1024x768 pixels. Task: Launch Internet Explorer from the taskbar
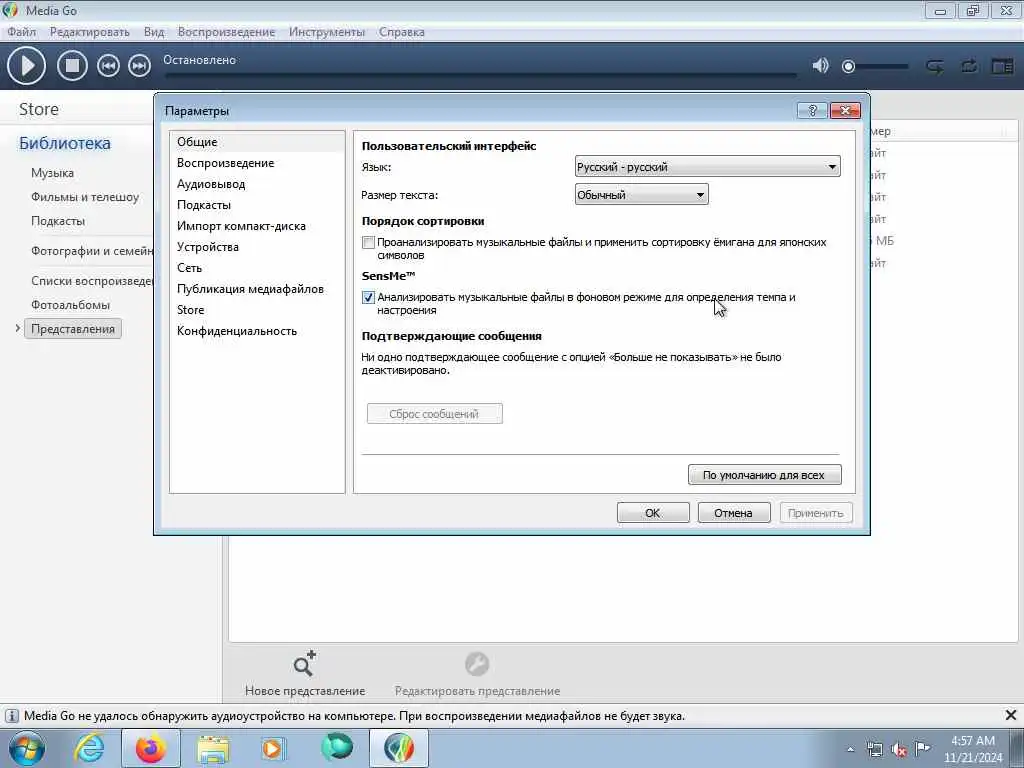[x=89, y=748]
